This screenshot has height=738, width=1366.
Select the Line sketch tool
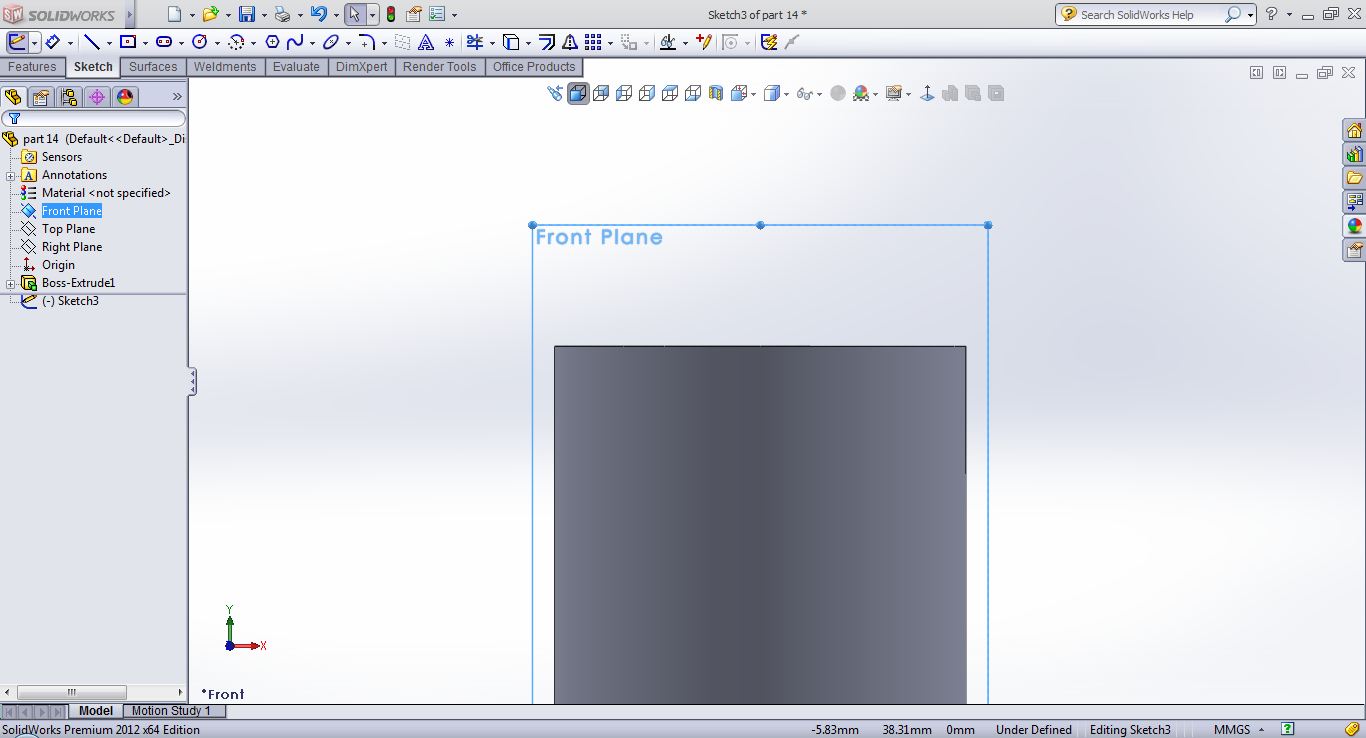[x=91, y=42]
